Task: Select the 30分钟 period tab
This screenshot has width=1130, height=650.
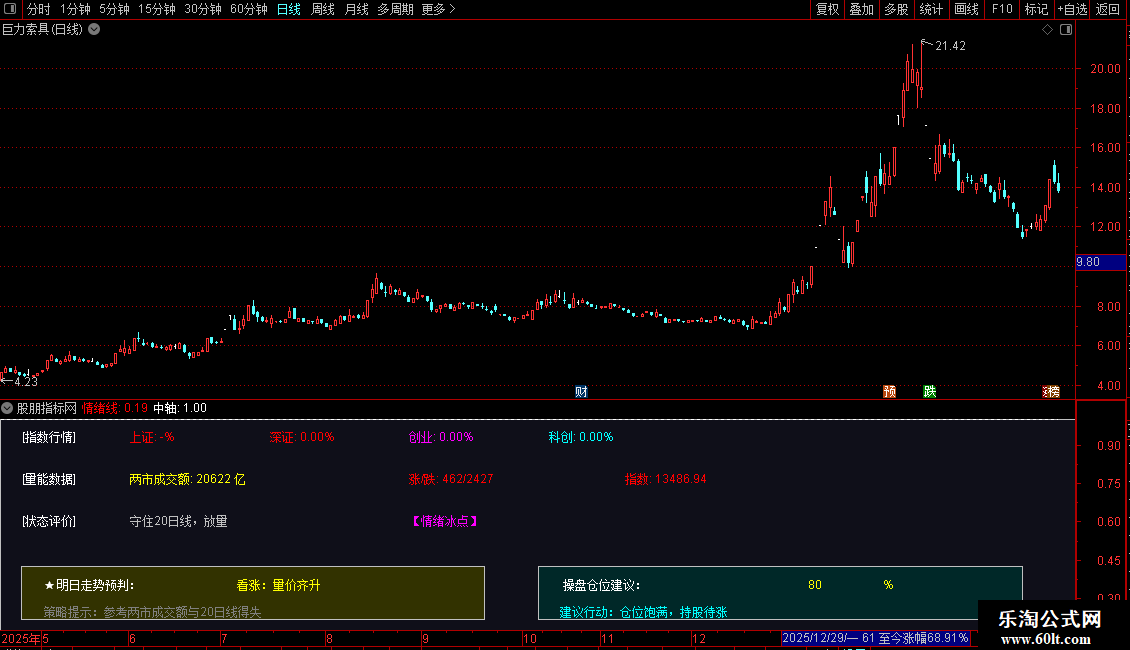Action: (203, 9)
